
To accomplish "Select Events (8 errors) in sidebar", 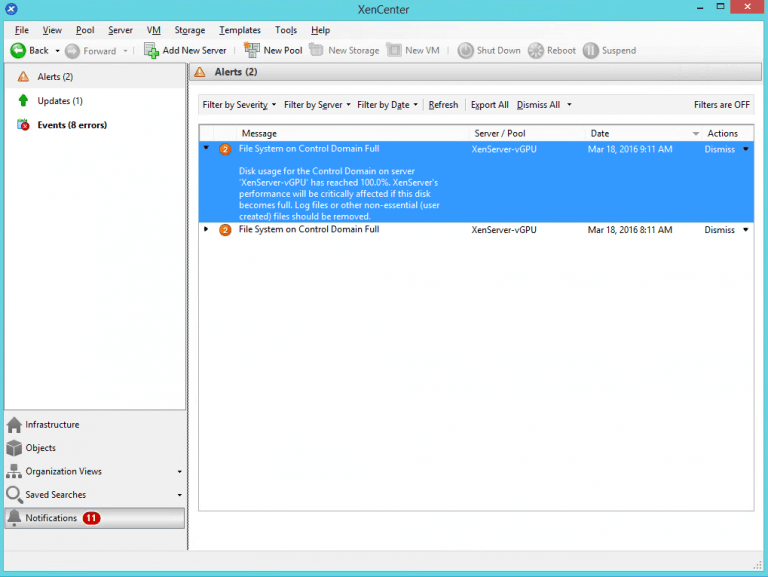I will click(x=96, y=125).
